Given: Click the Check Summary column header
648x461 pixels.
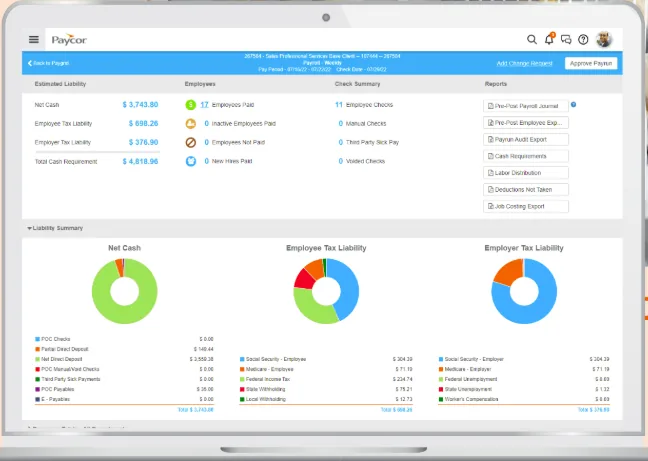Looking at the screenshot, I should pyautogui.click(x=357, y=84).
